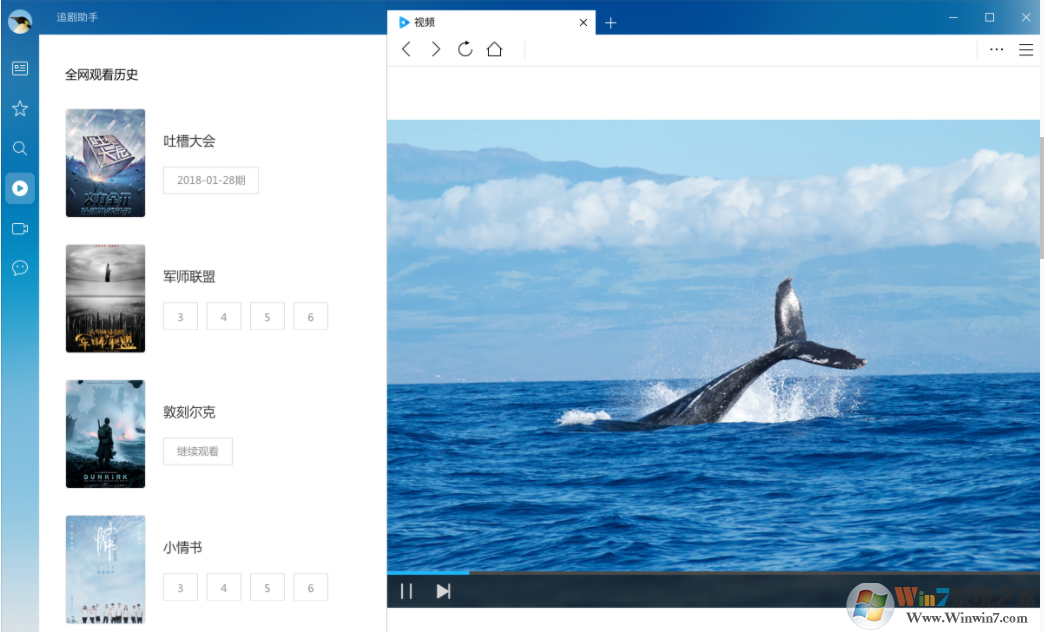Go to the home page icon
This screenshot has width=1044, height=632.
coord(494,49)
